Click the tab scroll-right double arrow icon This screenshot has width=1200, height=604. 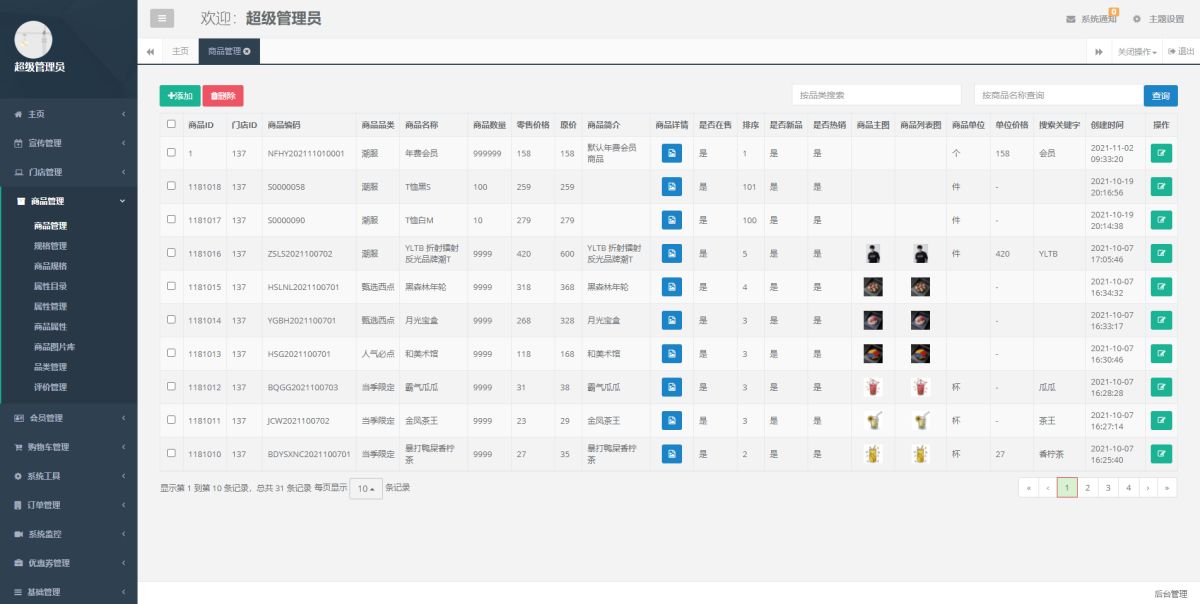[x=1098, y=51]
